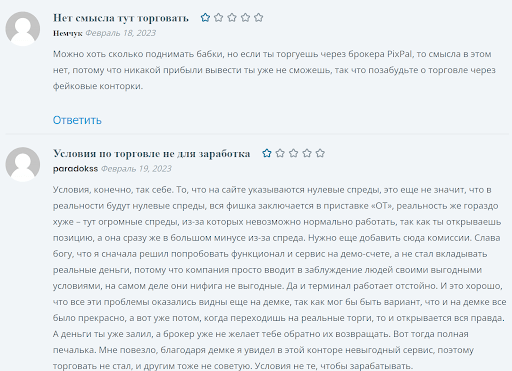Click the author name paradokss
Screen dimensions: 512x371
[x=75, y=169]
